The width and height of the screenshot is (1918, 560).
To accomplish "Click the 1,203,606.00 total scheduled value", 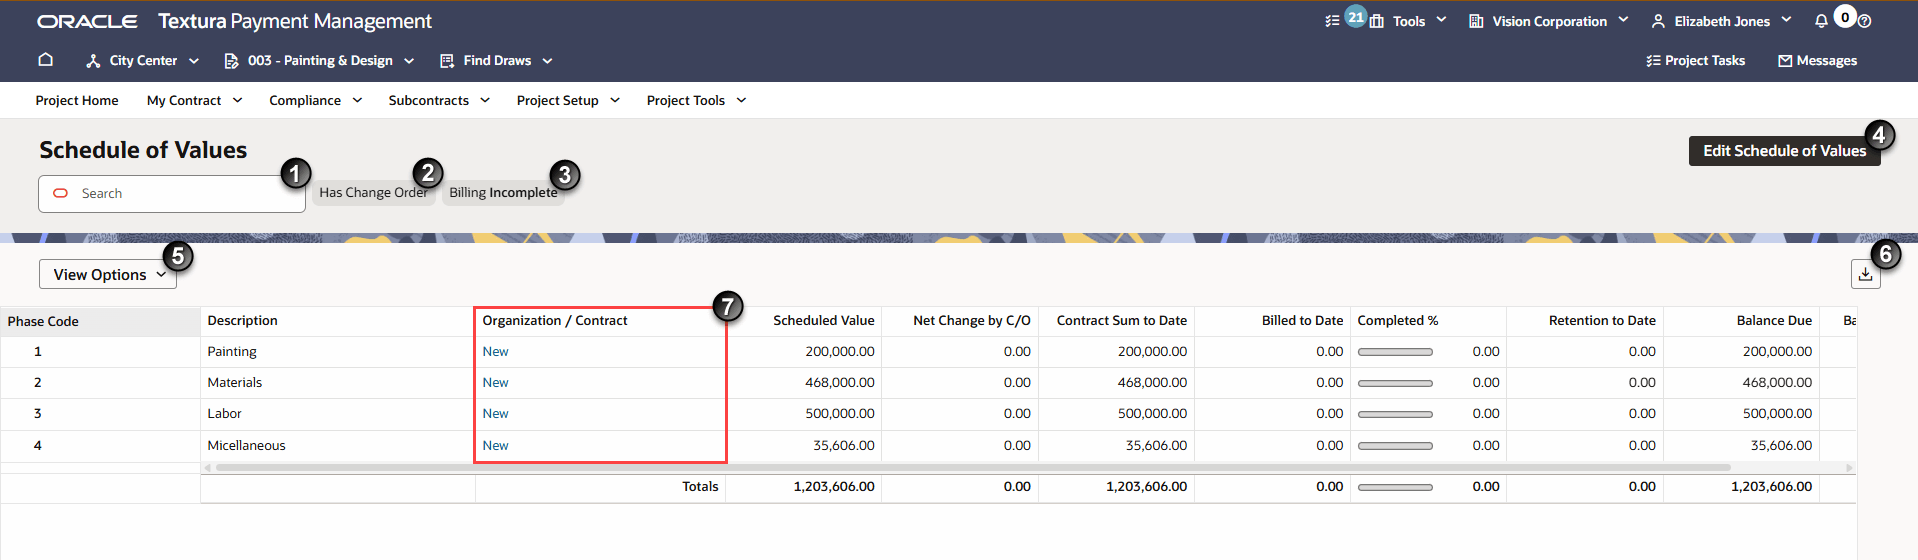I will pos(833,487).
